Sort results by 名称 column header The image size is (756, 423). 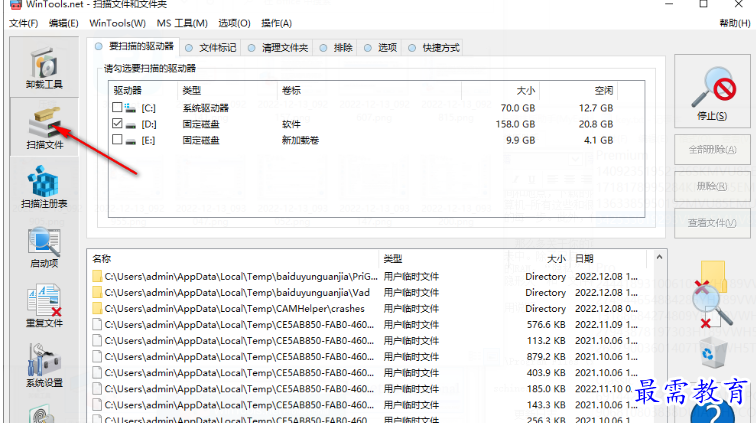pyautogui.click(x=233, y=259)
